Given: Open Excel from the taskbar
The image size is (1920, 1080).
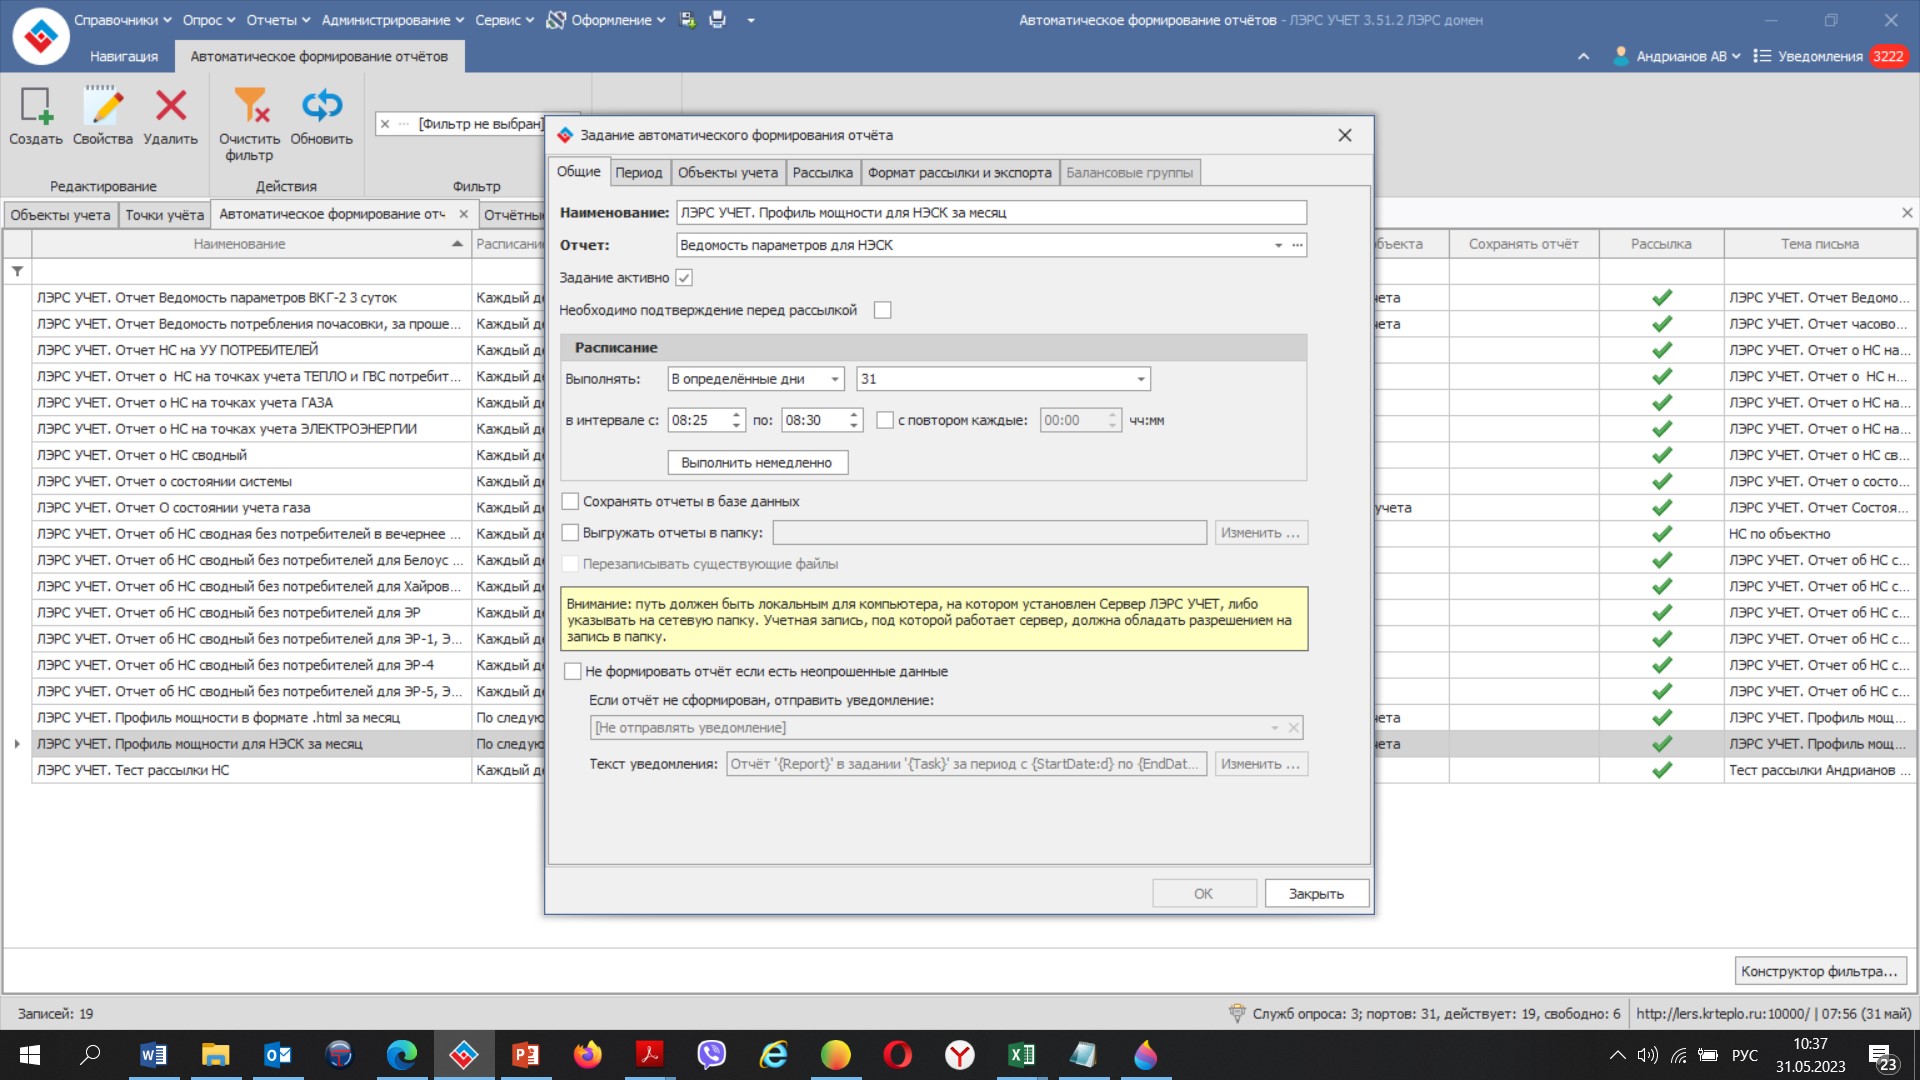Looking at the screenshot, I should coord(1021,1055).
